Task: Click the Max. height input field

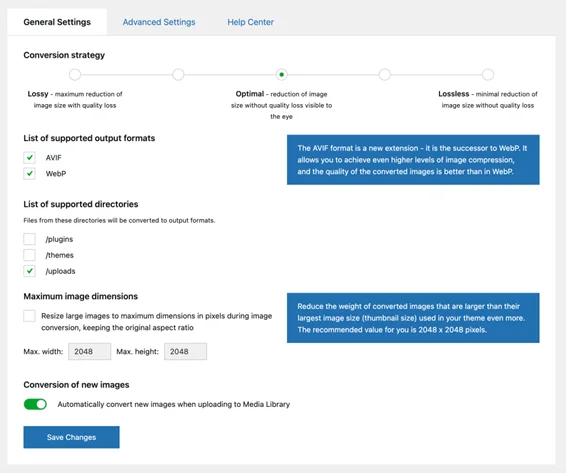Action: click(x=186, y=351)
